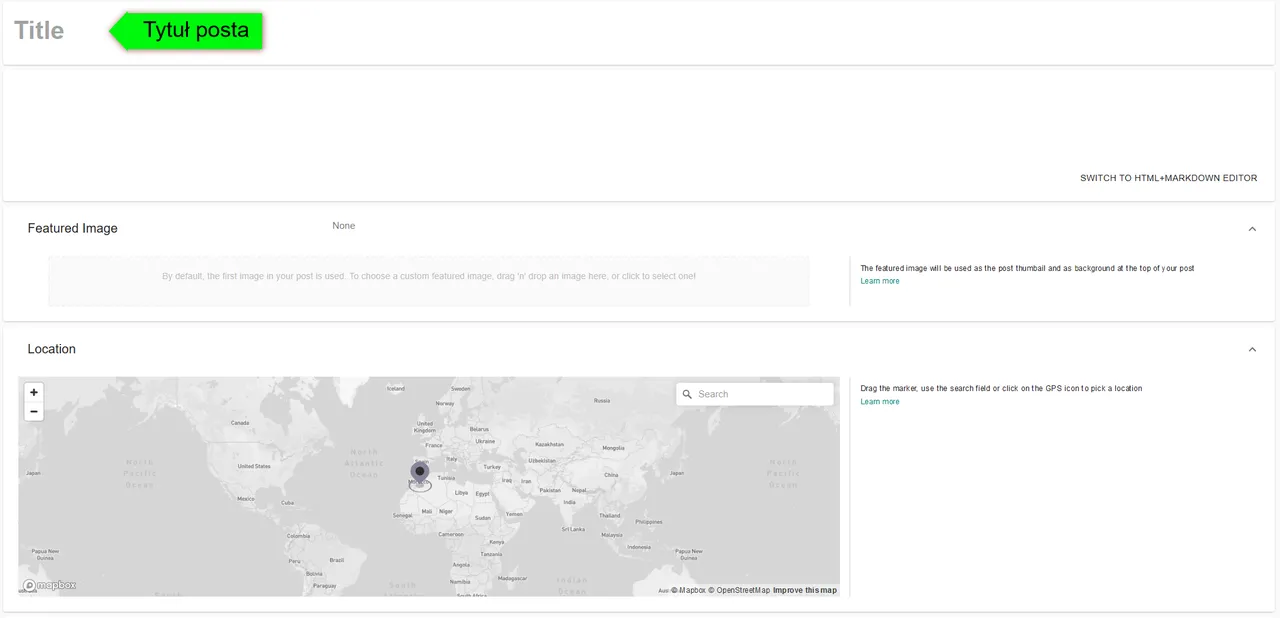Focus the map Search field

click(760, 394)
